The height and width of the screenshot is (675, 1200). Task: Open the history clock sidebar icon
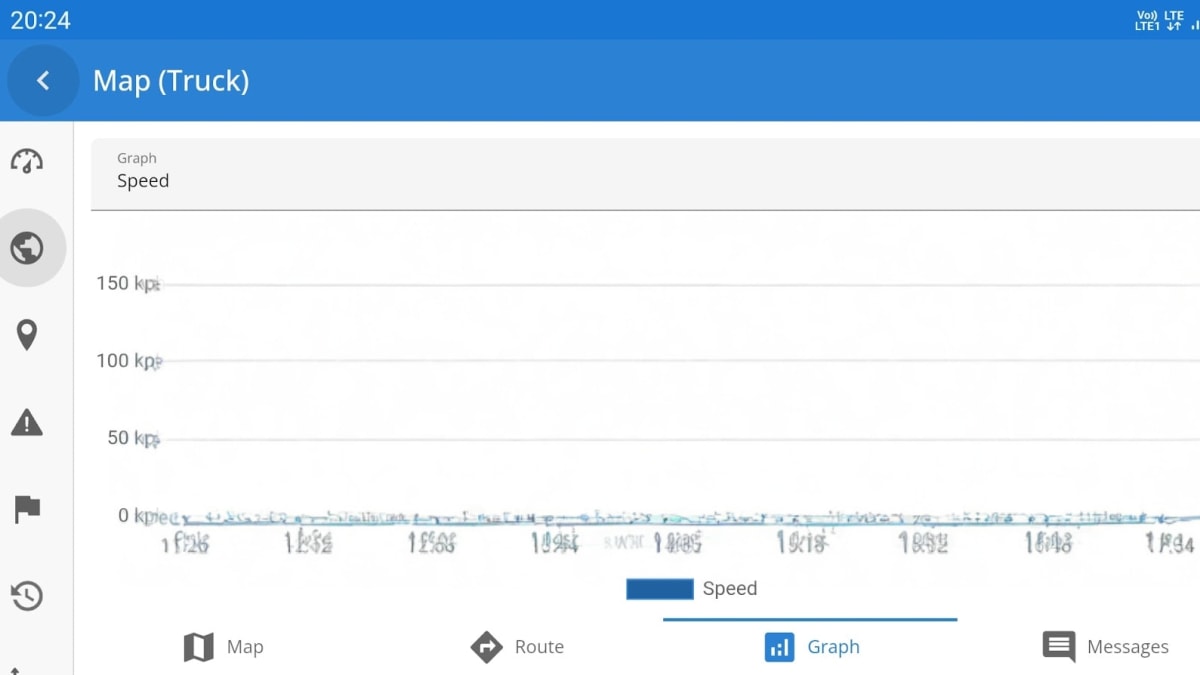point(27,596)
